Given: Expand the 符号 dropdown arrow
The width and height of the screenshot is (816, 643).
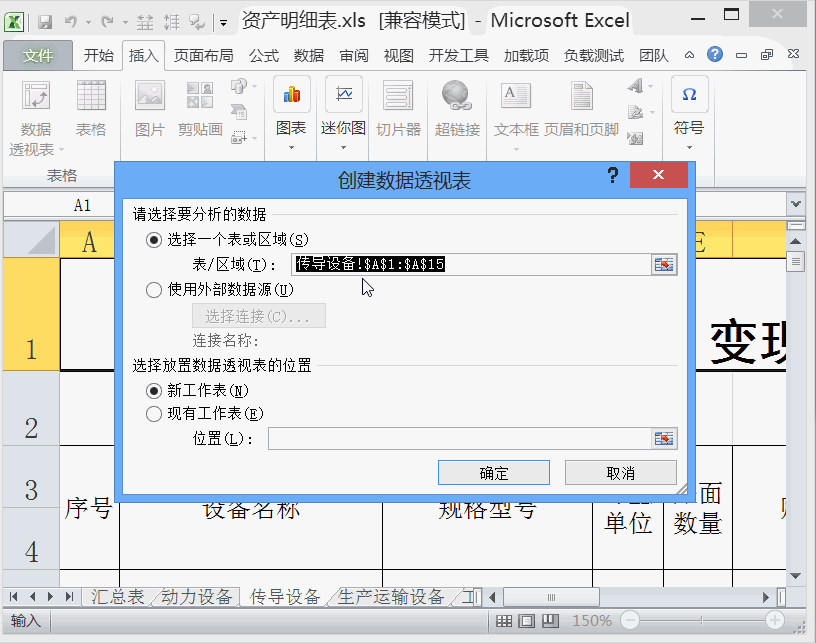Looking at the screenshot, I should pyautogui.click(x=690, y=148).
